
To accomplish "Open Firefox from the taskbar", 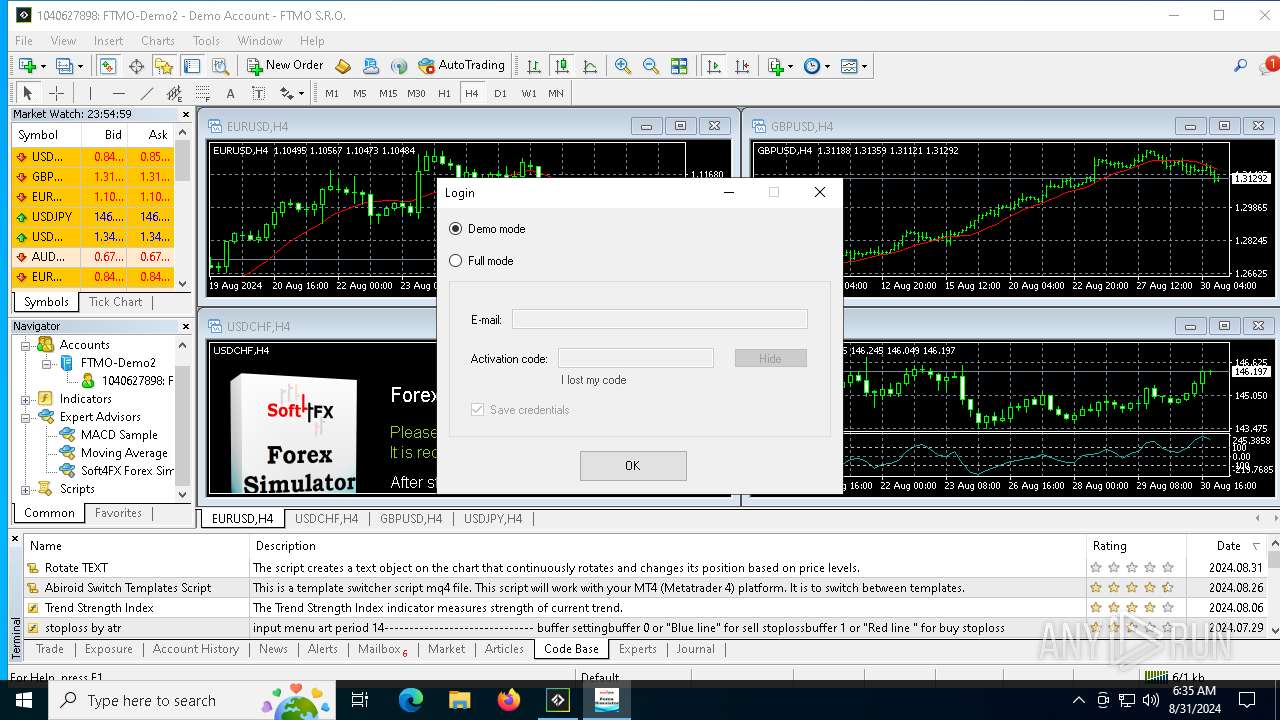I will pyautogui.click(x=509, y=700).
